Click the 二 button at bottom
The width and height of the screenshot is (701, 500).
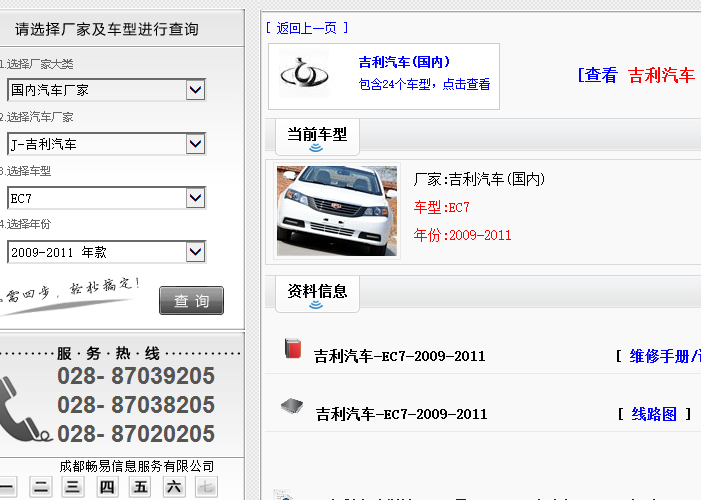pyautogui.click(x=41, y=487)
